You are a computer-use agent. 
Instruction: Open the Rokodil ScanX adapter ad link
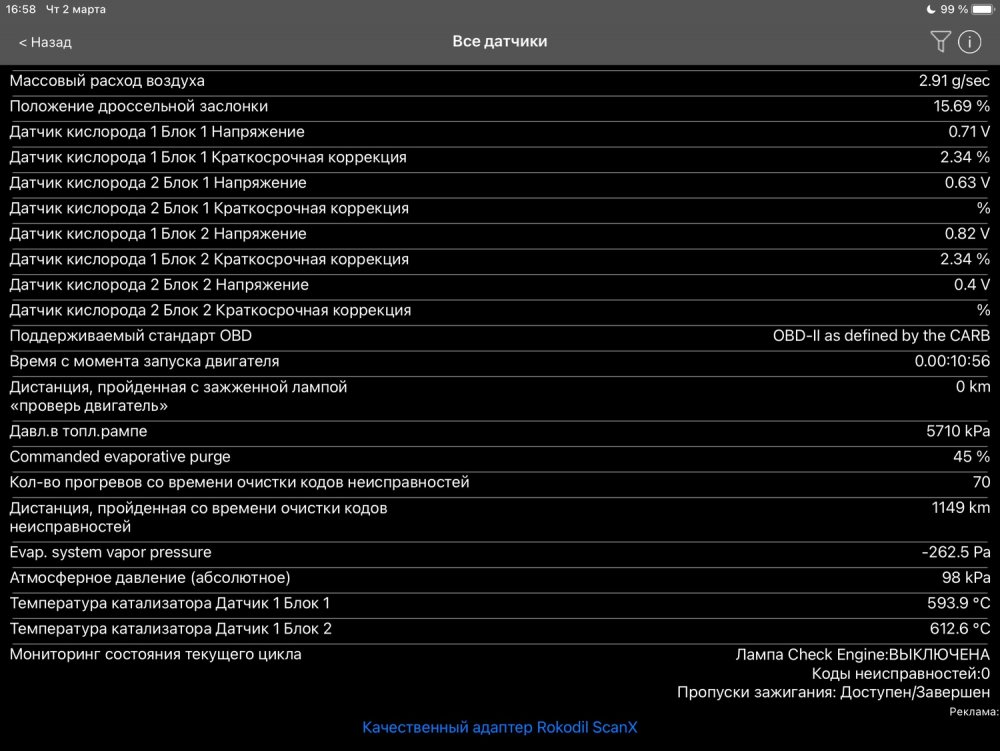(x=500, y=727)
